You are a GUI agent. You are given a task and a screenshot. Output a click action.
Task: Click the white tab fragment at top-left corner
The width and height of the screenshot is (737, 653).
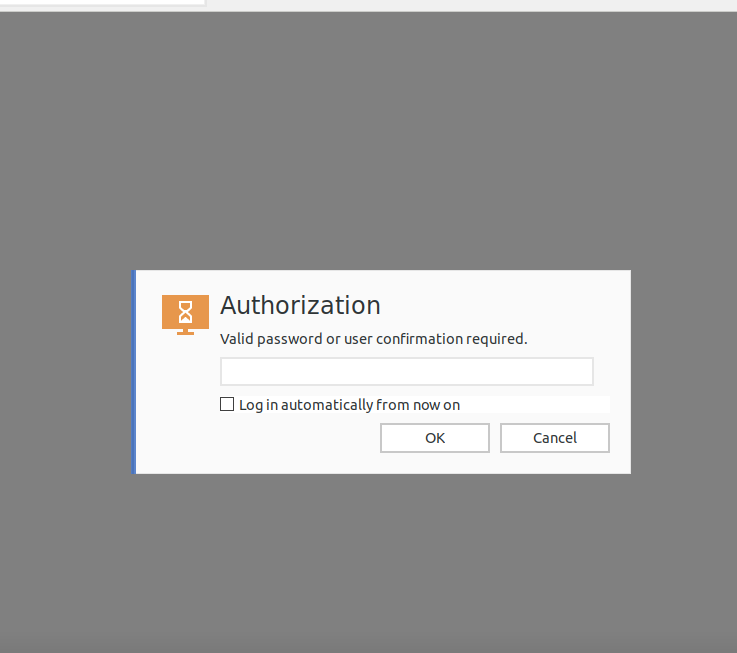(x=100, y=3)
